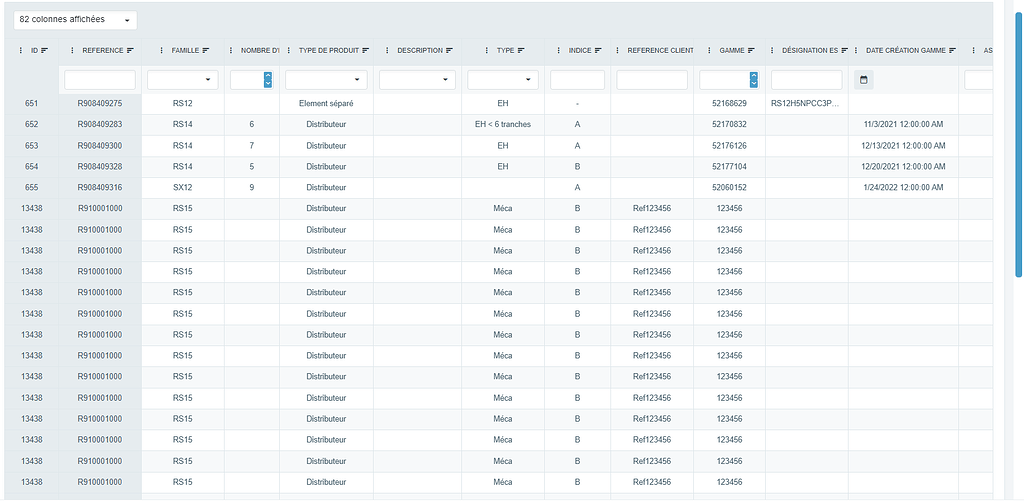The image size is (1024, 501).
Task: Click the date '1/24/2022 12:00:00 AM'
Action: [903, 187]
